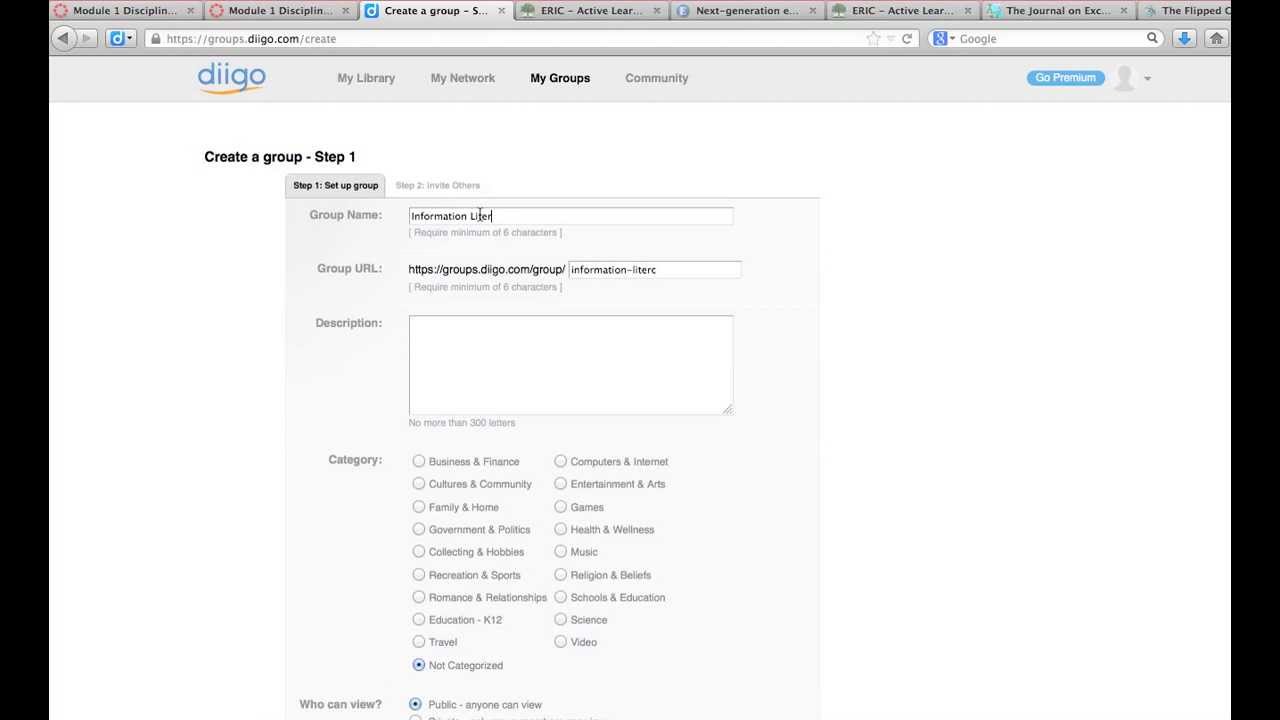This screenshot has width=1280, height=720.
Task: Click the search magnifier icon
Action: 1152,38
